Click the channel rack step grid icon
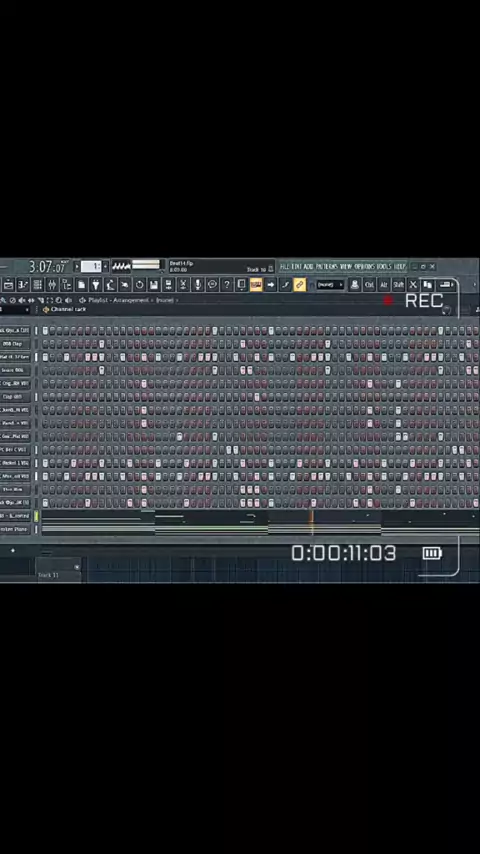The width and height of the screenshot is (480, 854). (37, 284)
